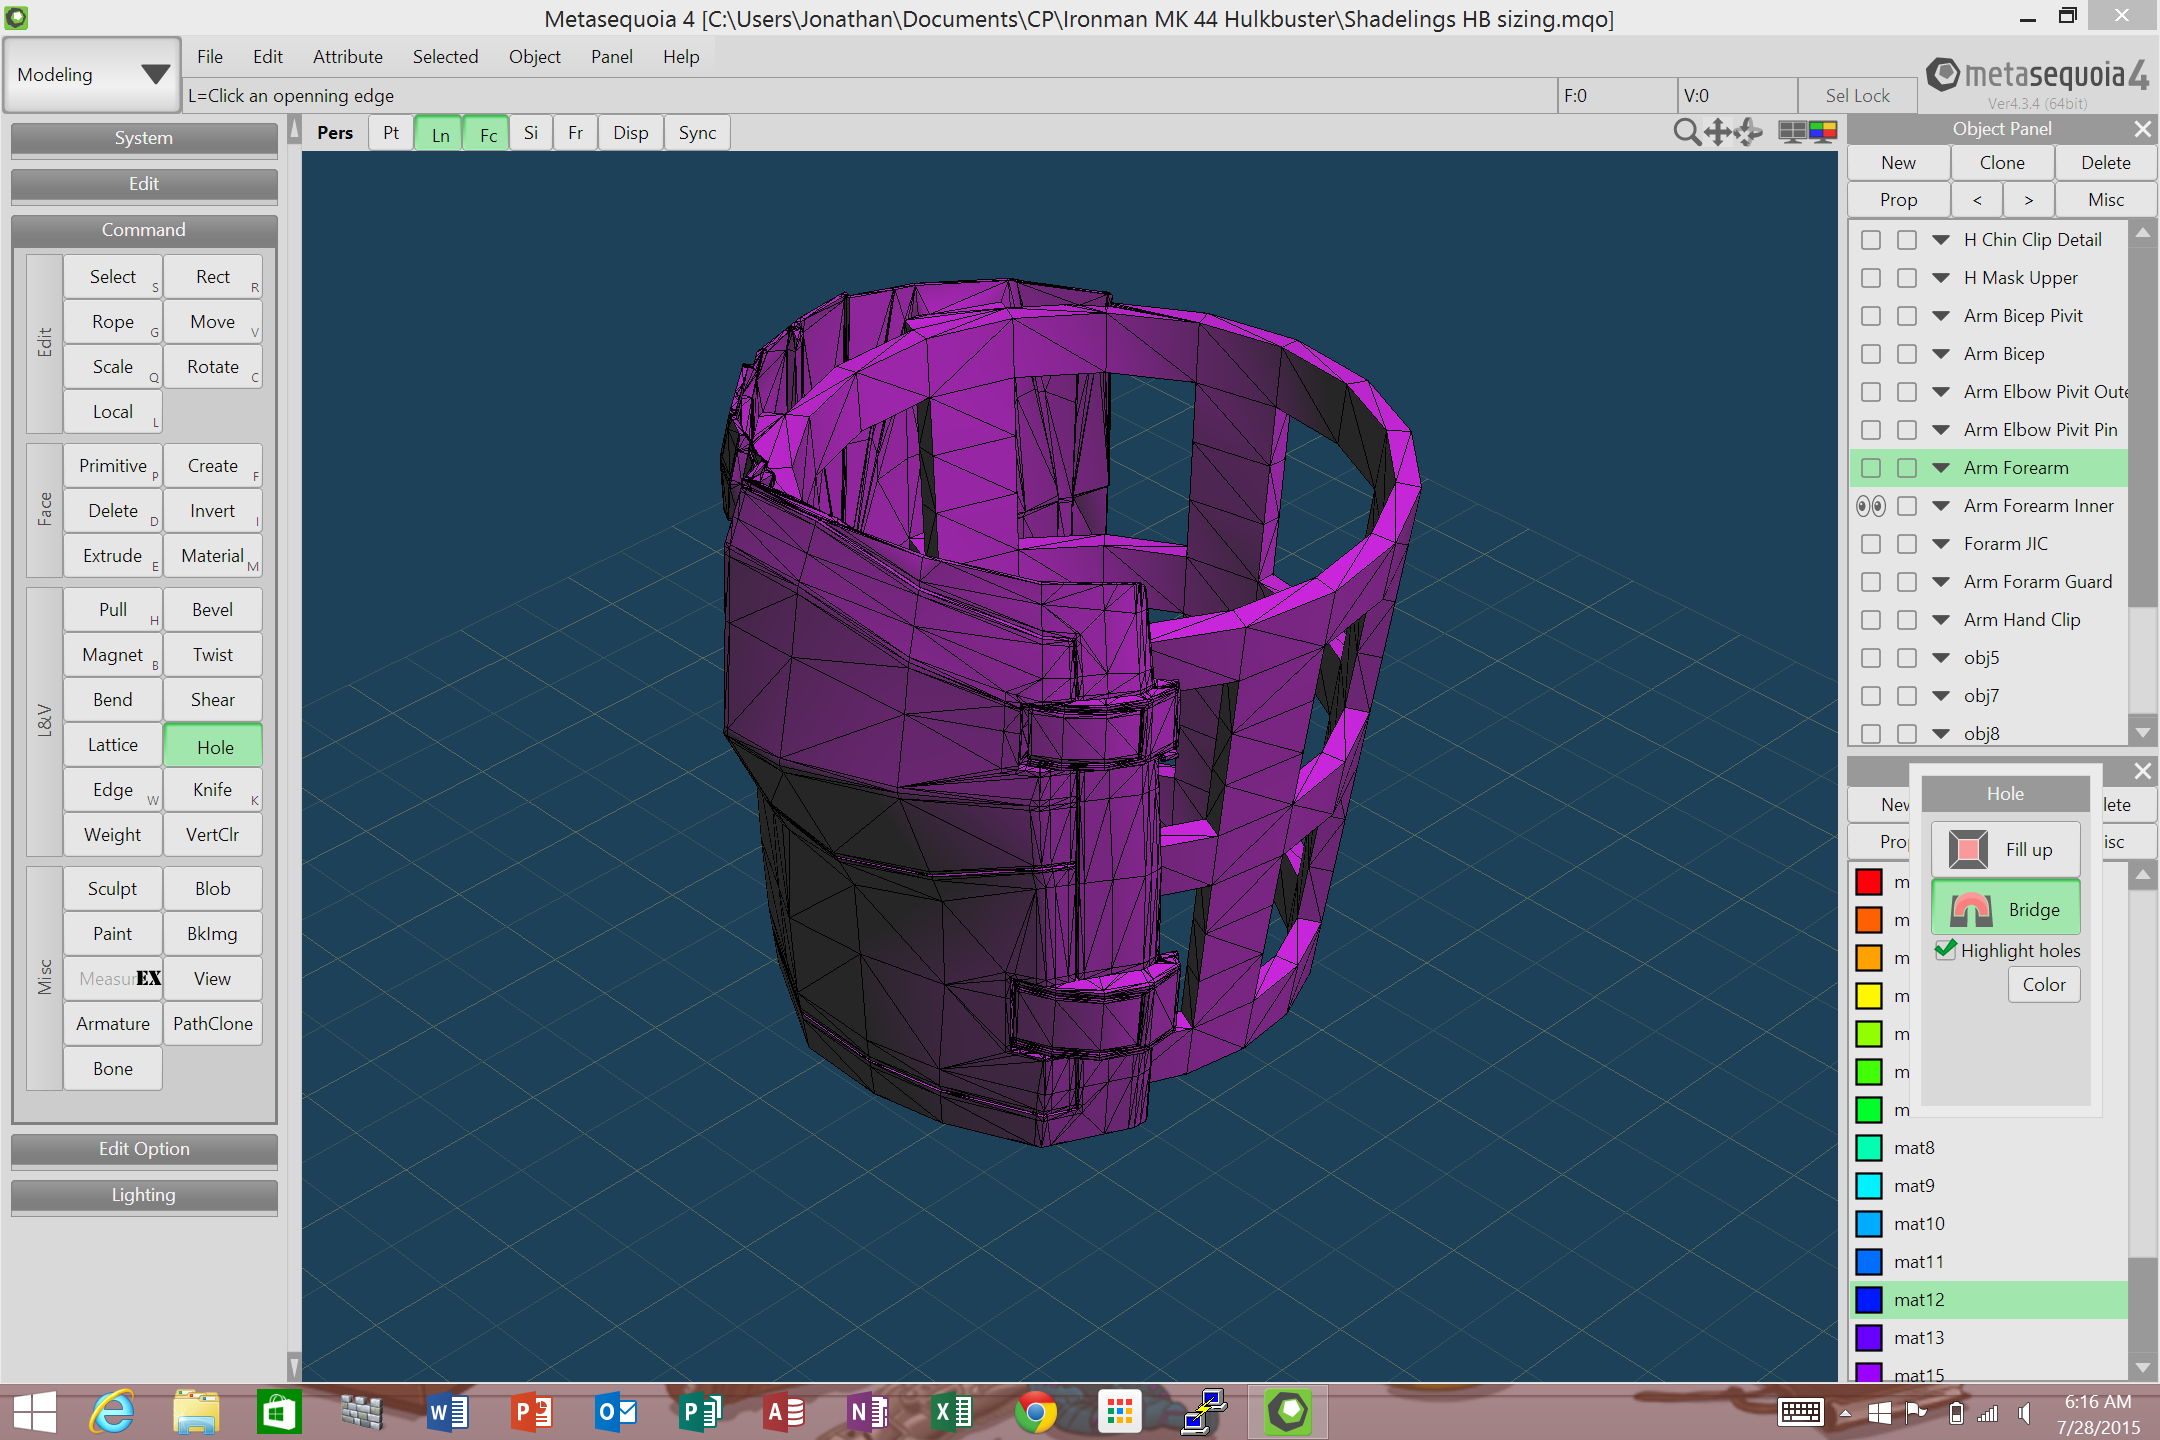Viewport: 2160px width, 1440px height.
Task: Close the material panel
Action: 2142,771
